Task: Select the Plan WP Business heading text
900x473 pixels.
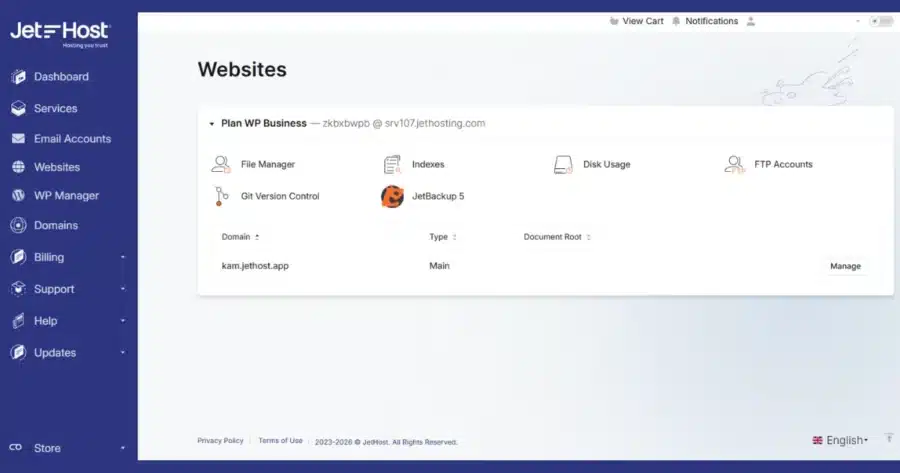Action: pyautogui.click(x=264, y=123)
